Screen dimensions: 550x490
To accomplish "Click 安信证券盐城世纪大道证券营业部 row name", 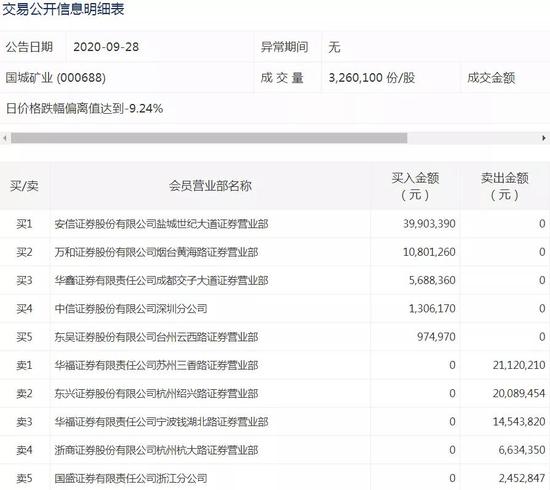I will point(161,224).
